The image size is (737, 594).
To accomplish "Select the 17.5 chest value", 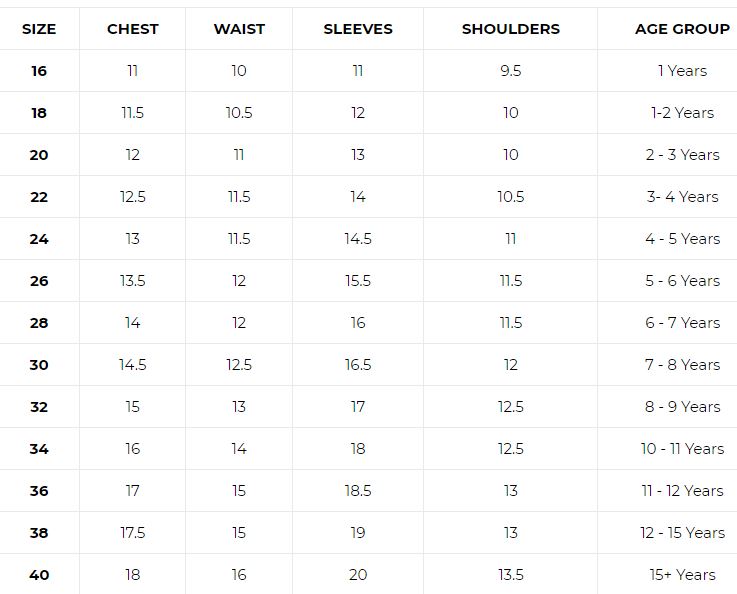I will tap(133, 532).
